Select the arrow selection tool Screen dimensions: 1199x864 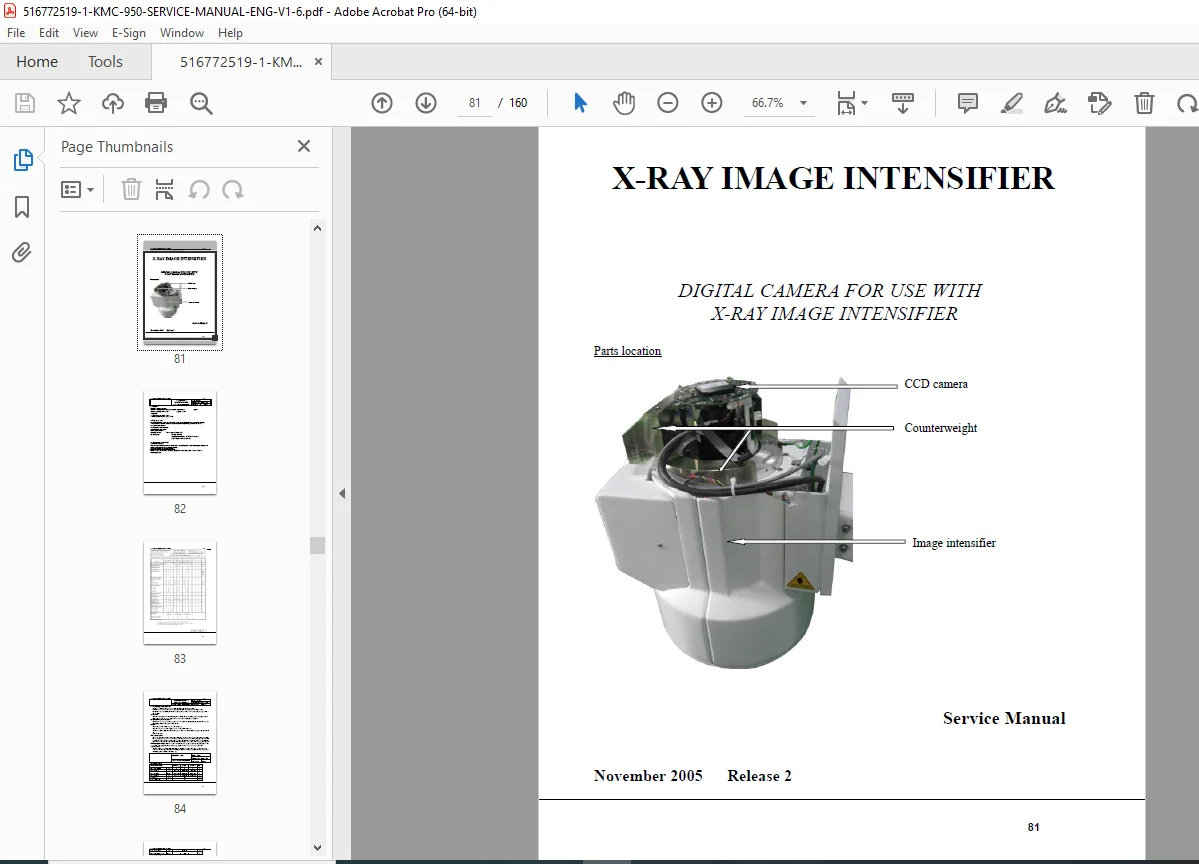pos(580,102)
